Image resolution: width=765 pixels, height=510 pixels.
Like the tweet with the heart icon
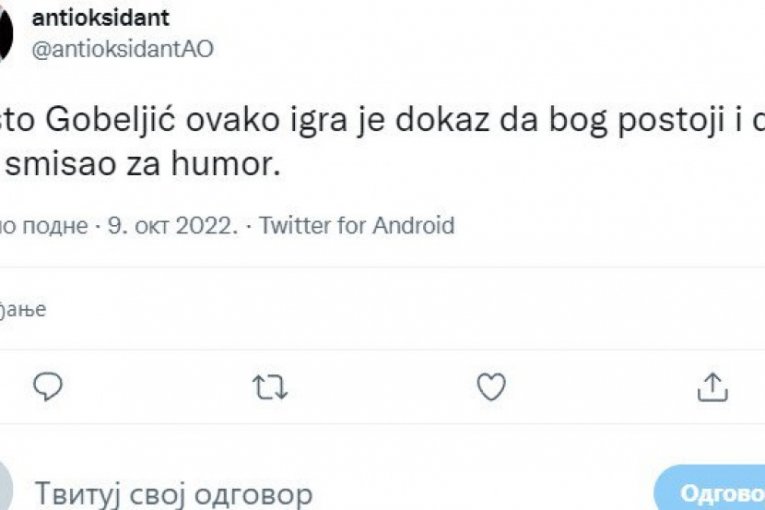(490, 386)
